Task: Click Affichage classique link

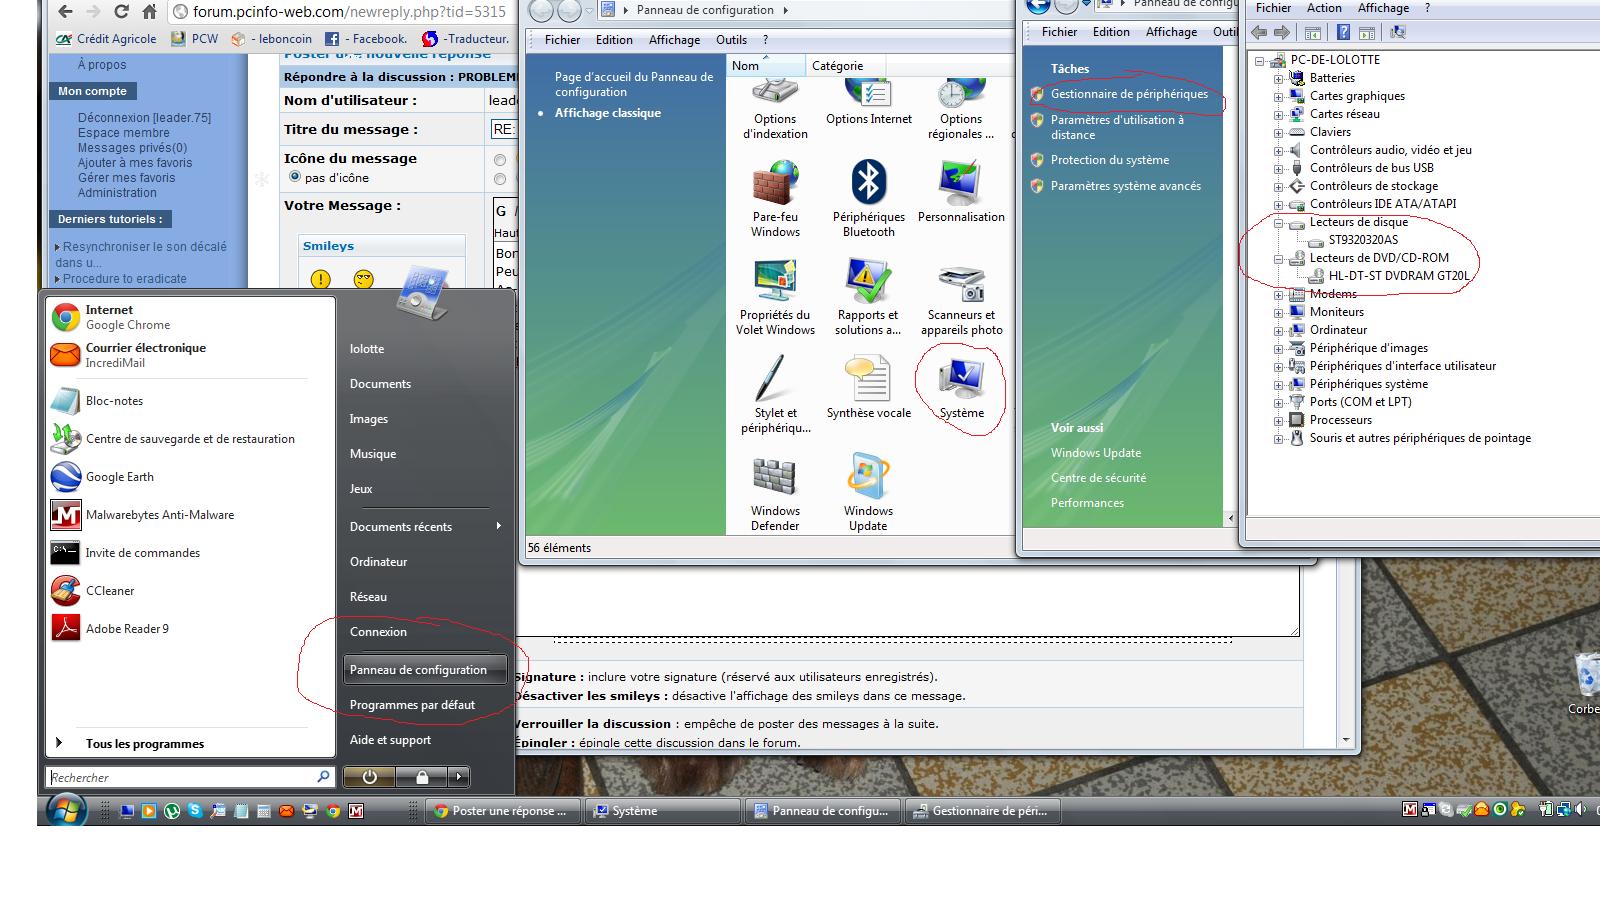Action: point(608,113)
